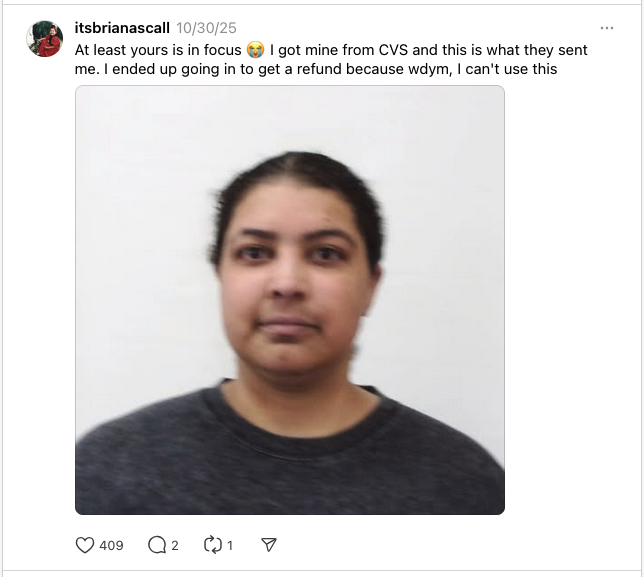Open the attached blurry photo

pyautogui.click(x=290, y=300)
